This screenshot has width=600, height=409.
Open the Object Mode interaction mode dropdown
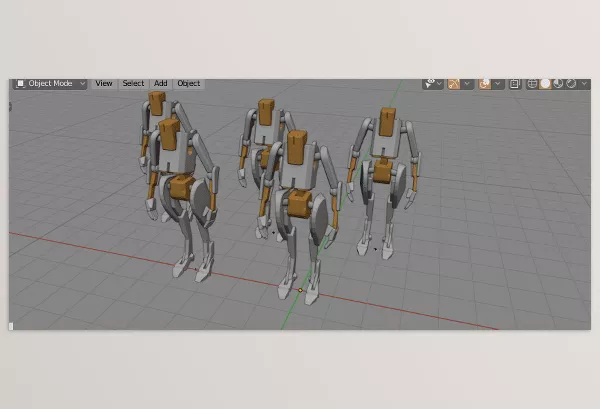point(50,83)
